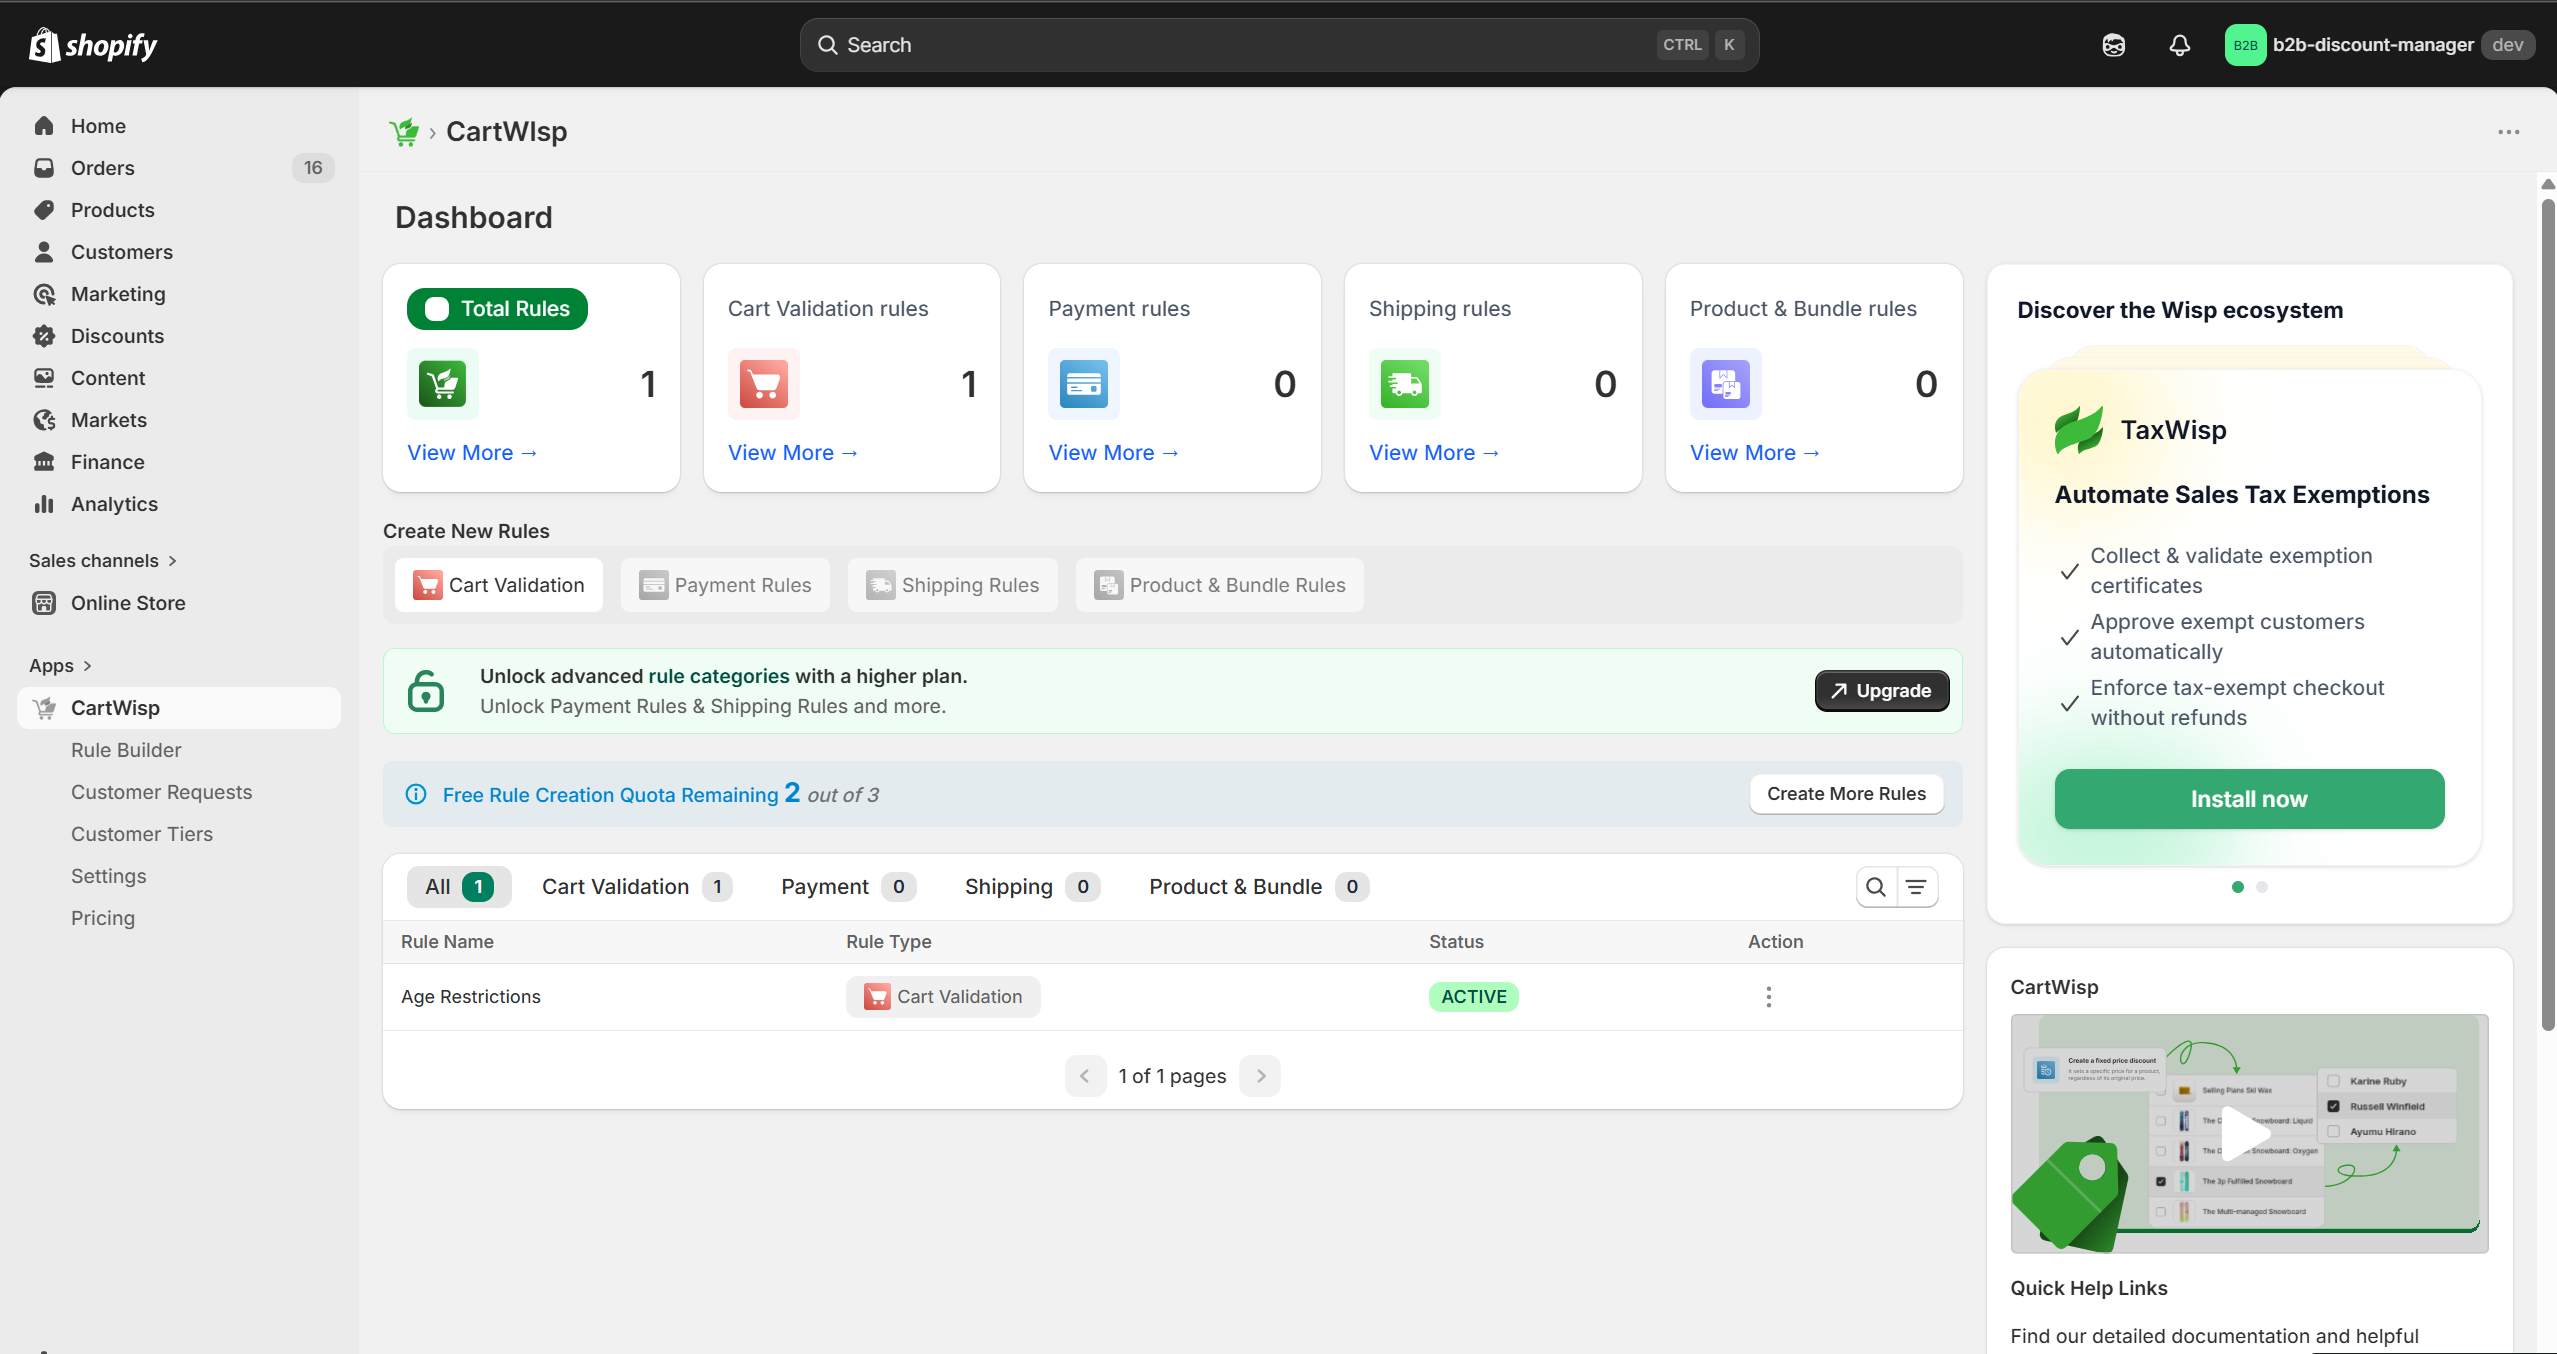The height and width of the screenshot is (1354, 2557).
Task: Open Customer Requests in CartWisp menu
Action: coord(161,792)
